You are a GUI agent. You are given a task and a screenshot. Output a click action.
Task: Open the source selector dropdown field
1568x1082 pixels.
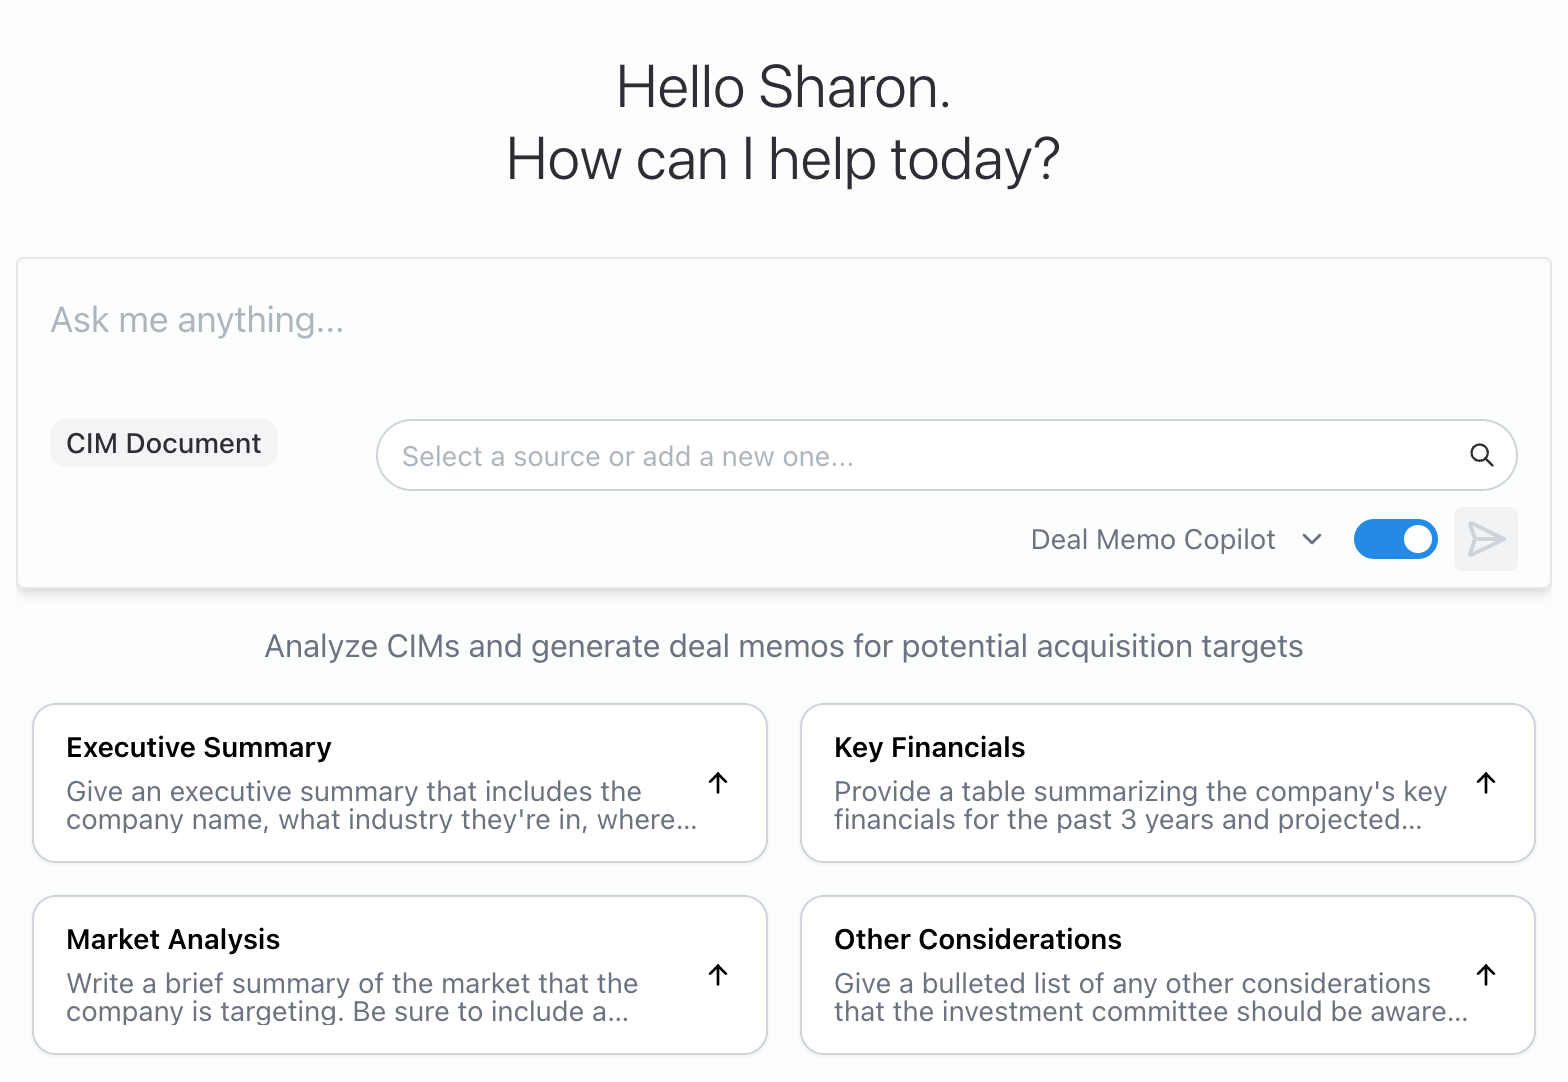900,455
